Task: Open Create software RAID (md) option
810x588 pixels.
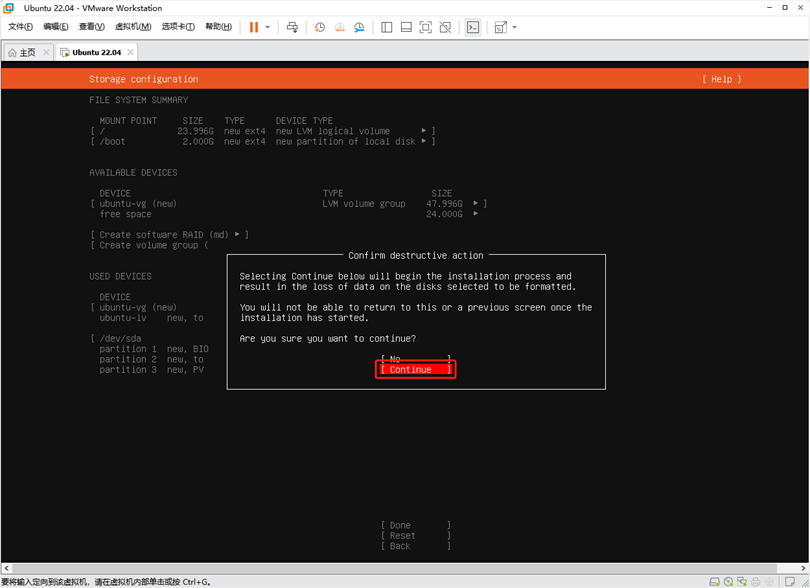Action: (x=169, y=235)
